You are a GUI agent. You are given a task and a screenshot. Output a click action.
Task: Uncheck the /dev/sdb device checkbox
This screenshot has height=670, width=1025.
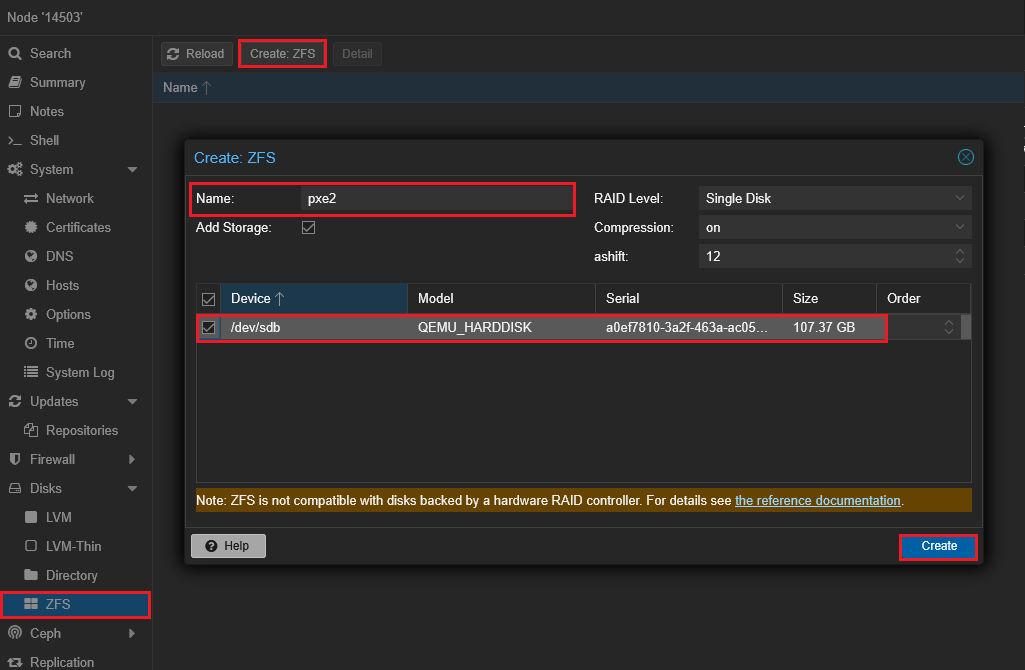point(209,328)
